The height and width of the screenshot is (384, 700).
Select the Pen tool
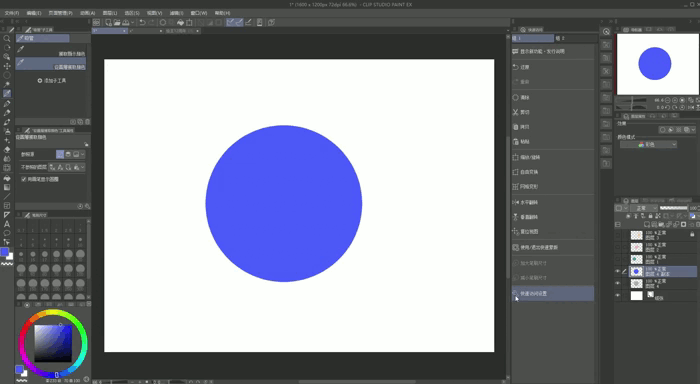pos(7,104)
